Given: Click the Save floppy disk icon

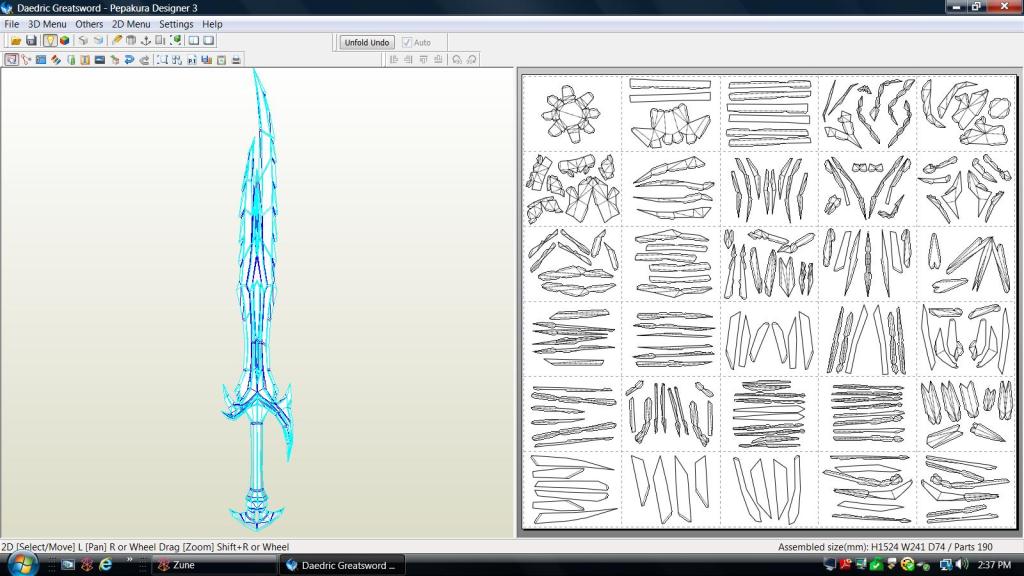Looking at the screenshot, I should pos(31,40).
